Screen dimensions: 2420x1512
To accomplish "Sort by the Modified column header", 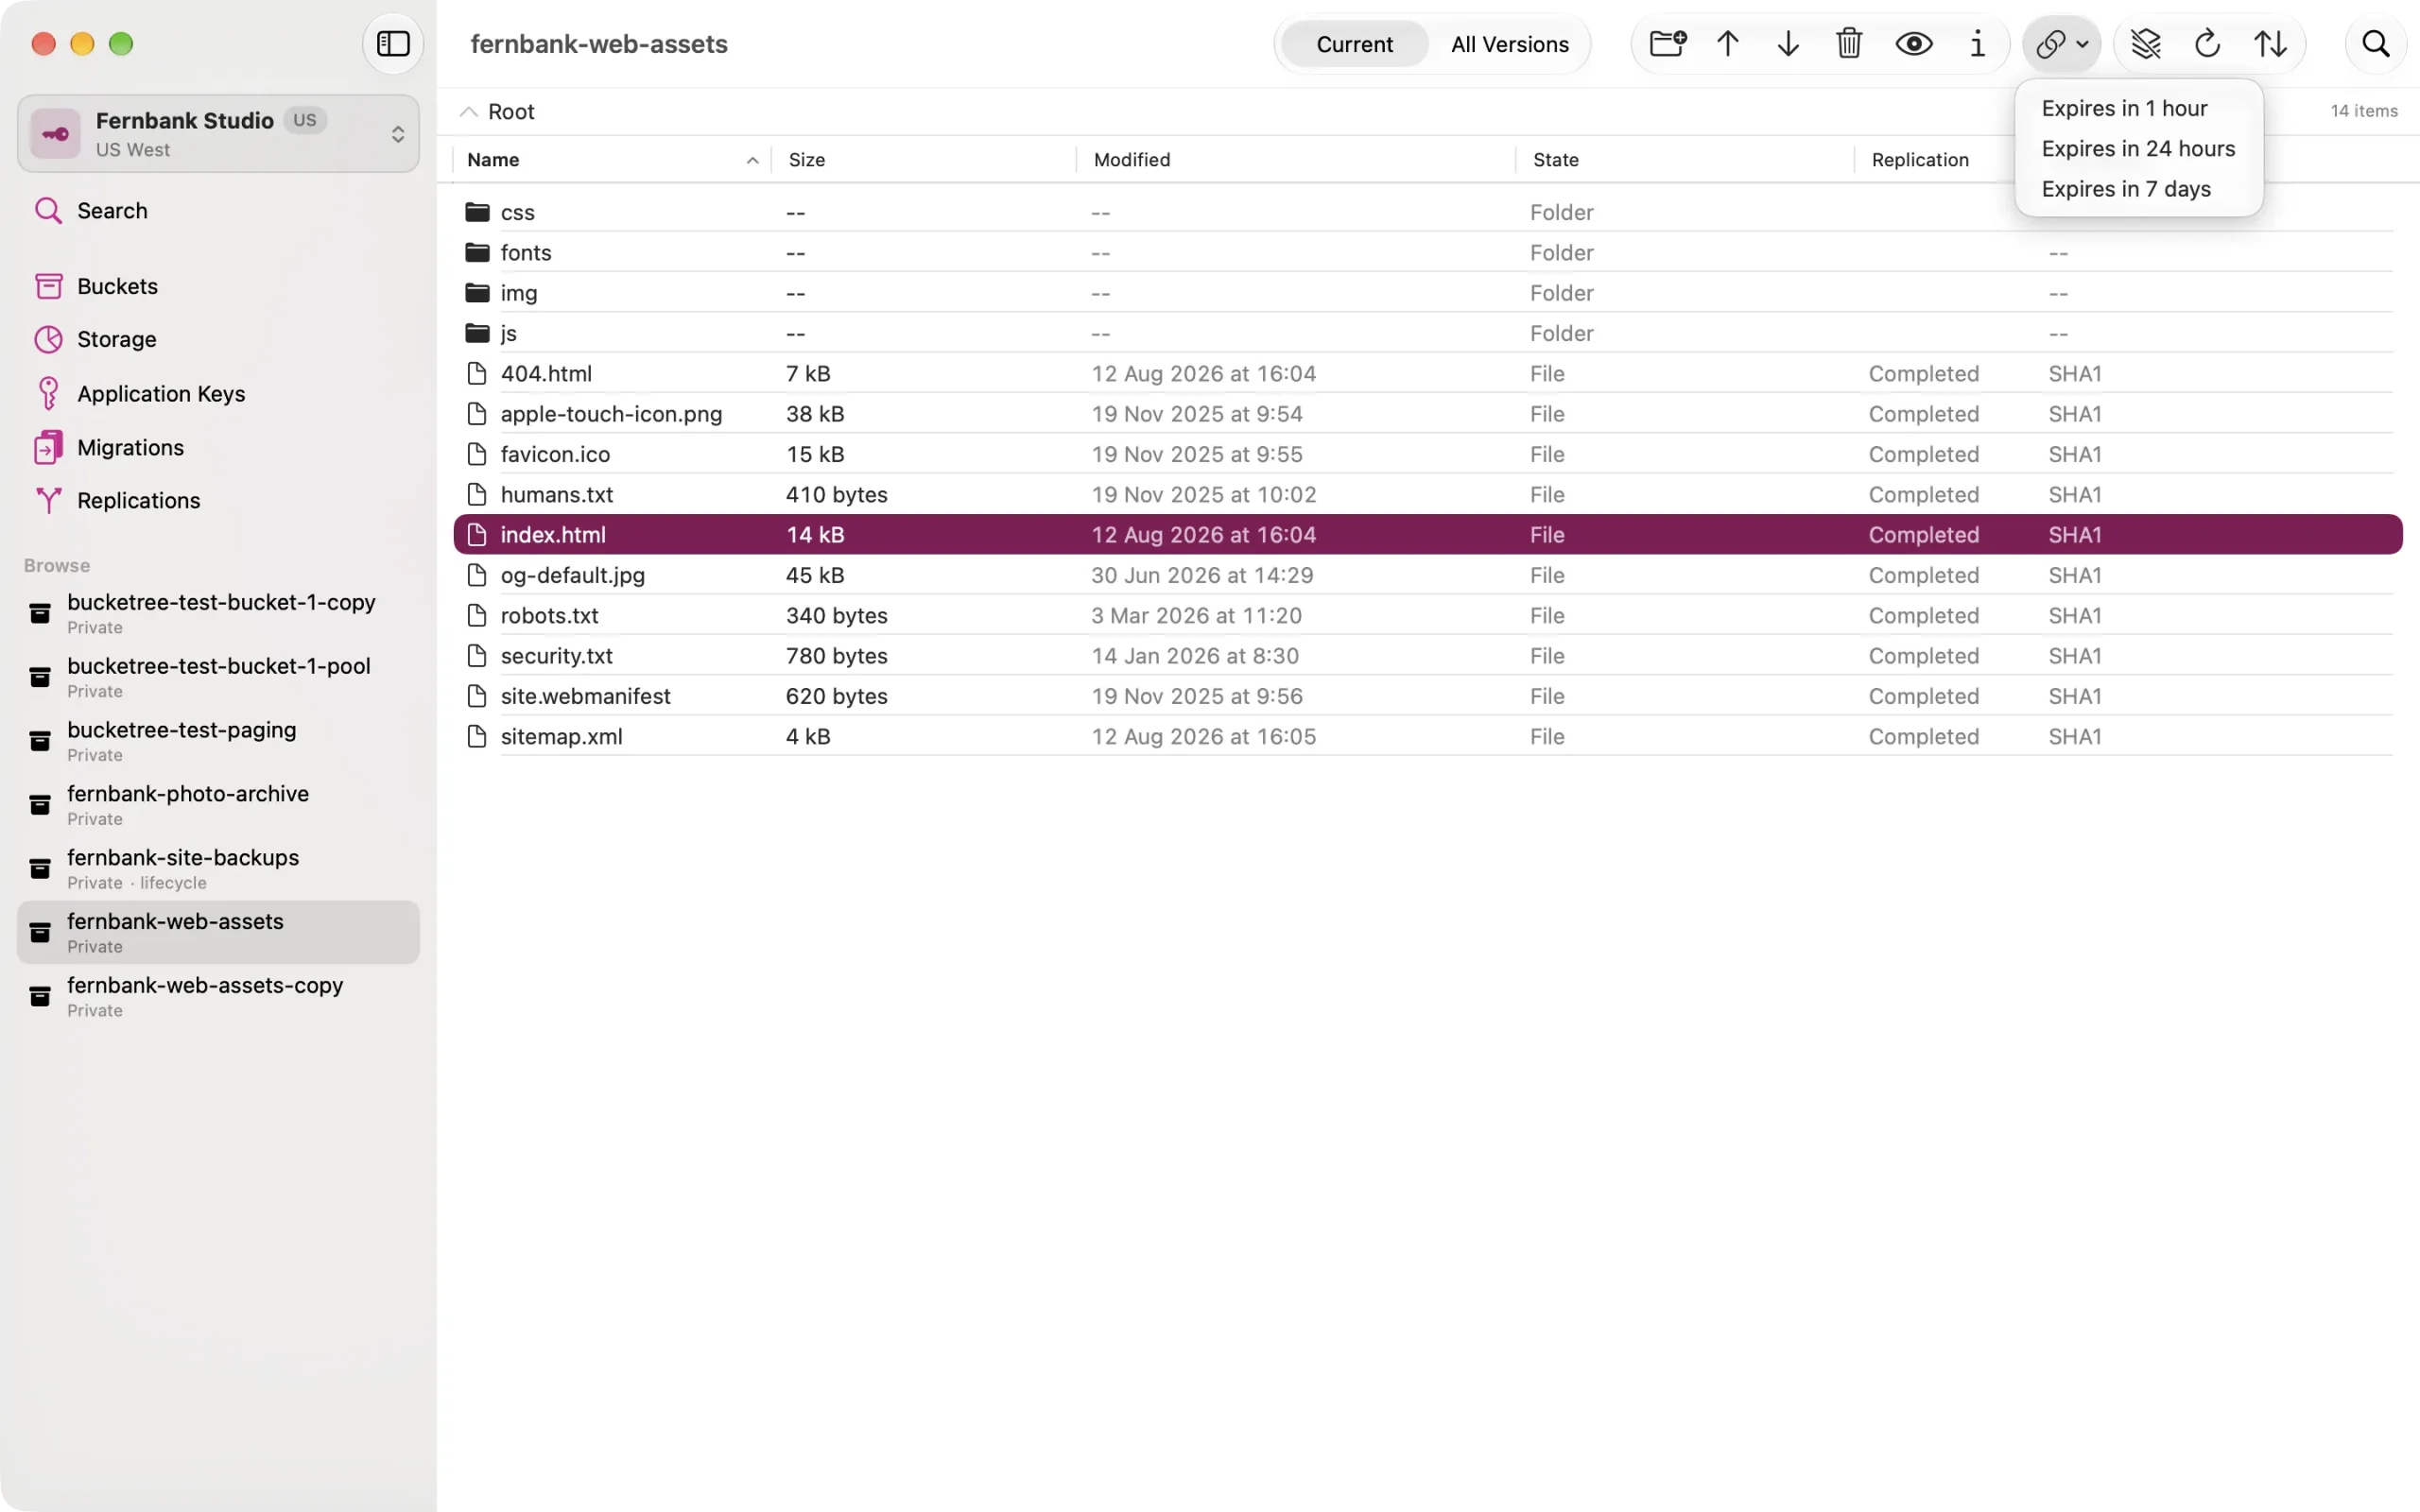I will pyautogui.click(x=1296, y=160).
